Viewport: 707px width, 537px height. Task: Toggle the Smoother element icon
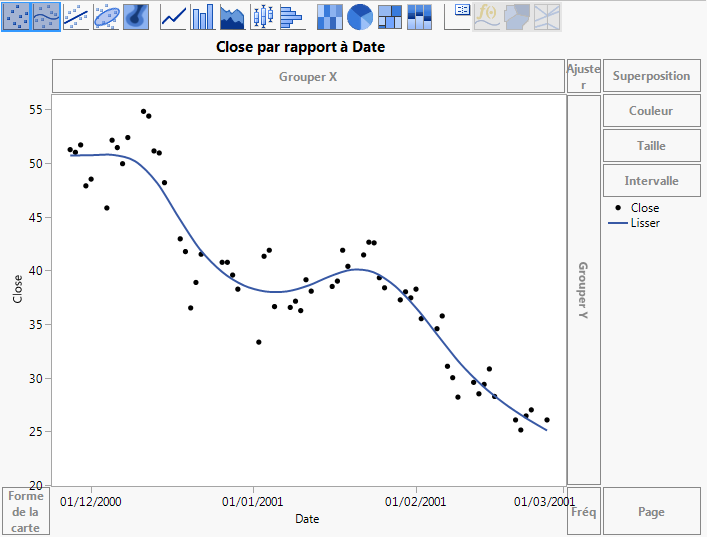[46, 17]
